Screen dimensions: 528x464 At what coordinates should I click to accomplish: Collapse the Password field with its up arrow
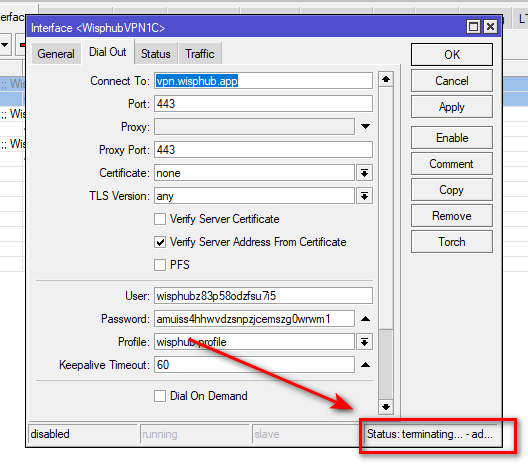[x=365, y=319]
